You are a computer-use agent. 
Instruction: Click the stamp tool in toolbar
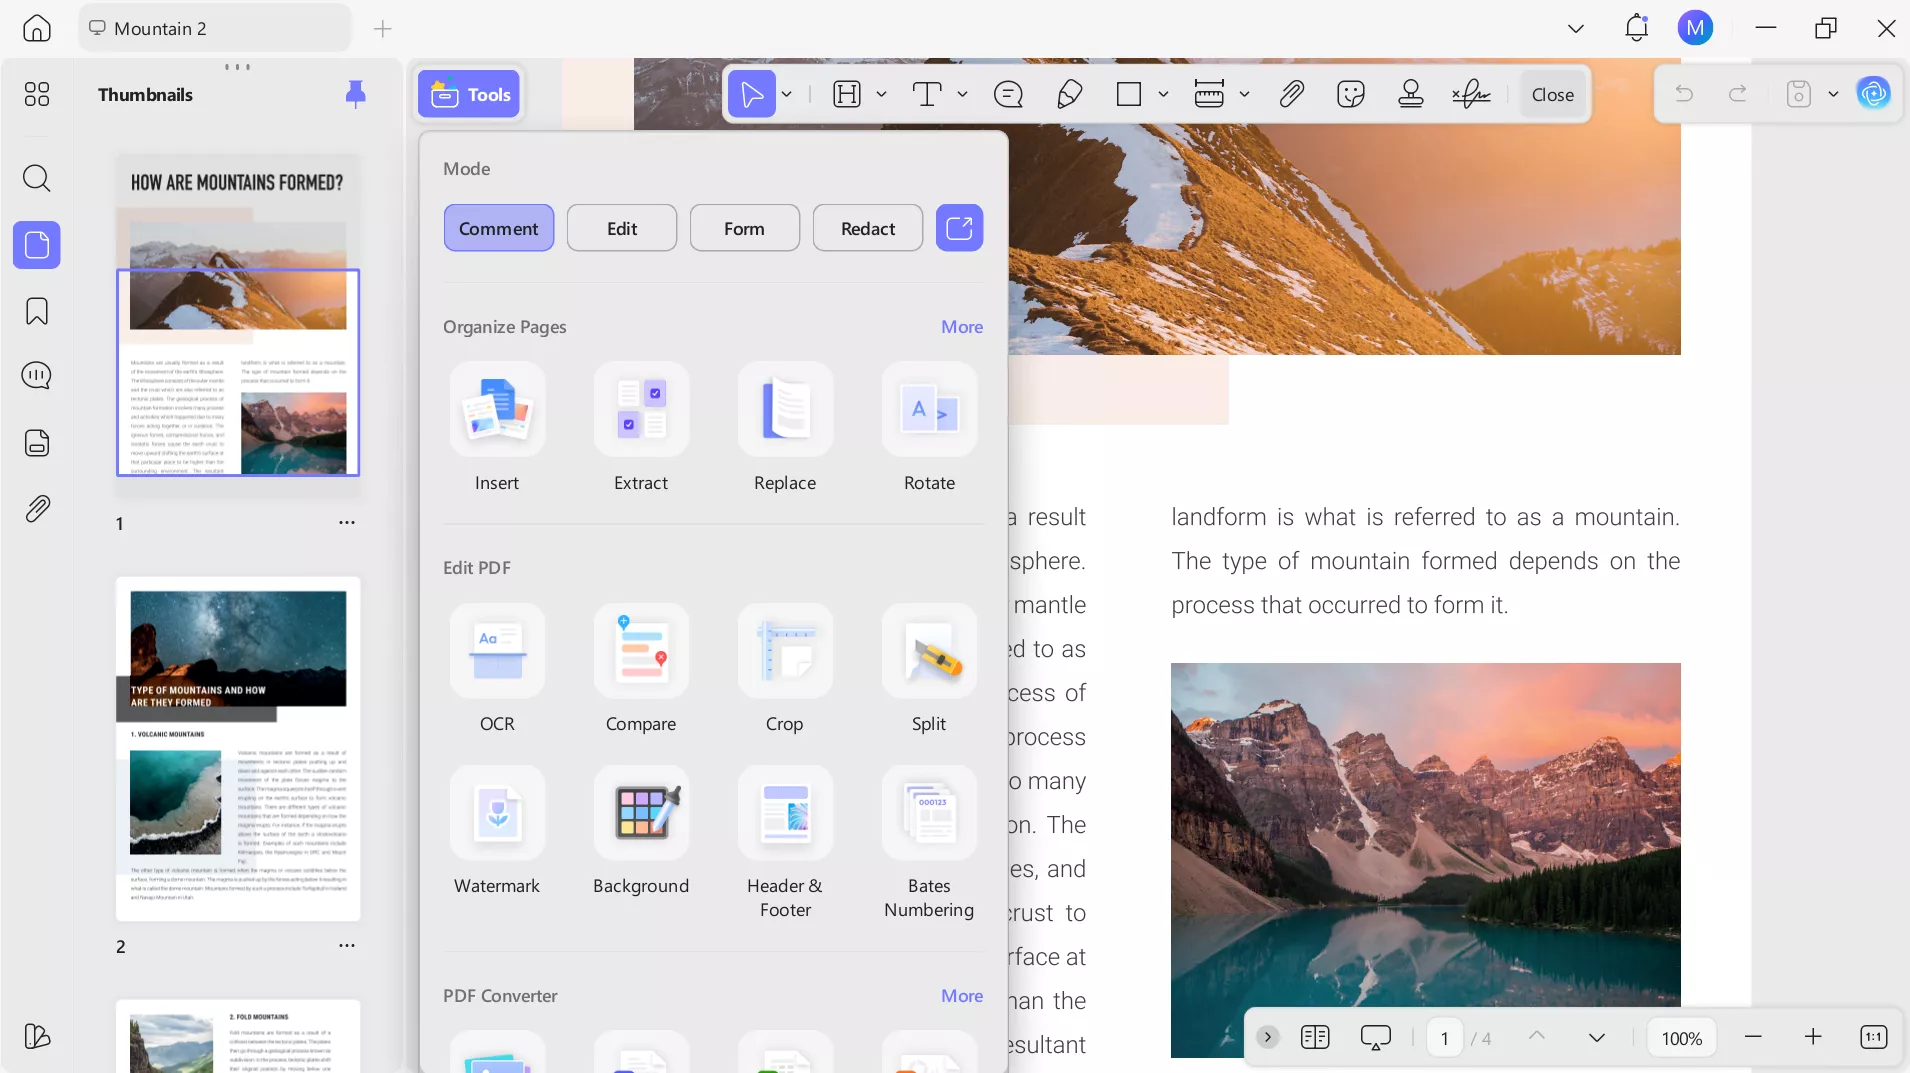click(1411, 94)
